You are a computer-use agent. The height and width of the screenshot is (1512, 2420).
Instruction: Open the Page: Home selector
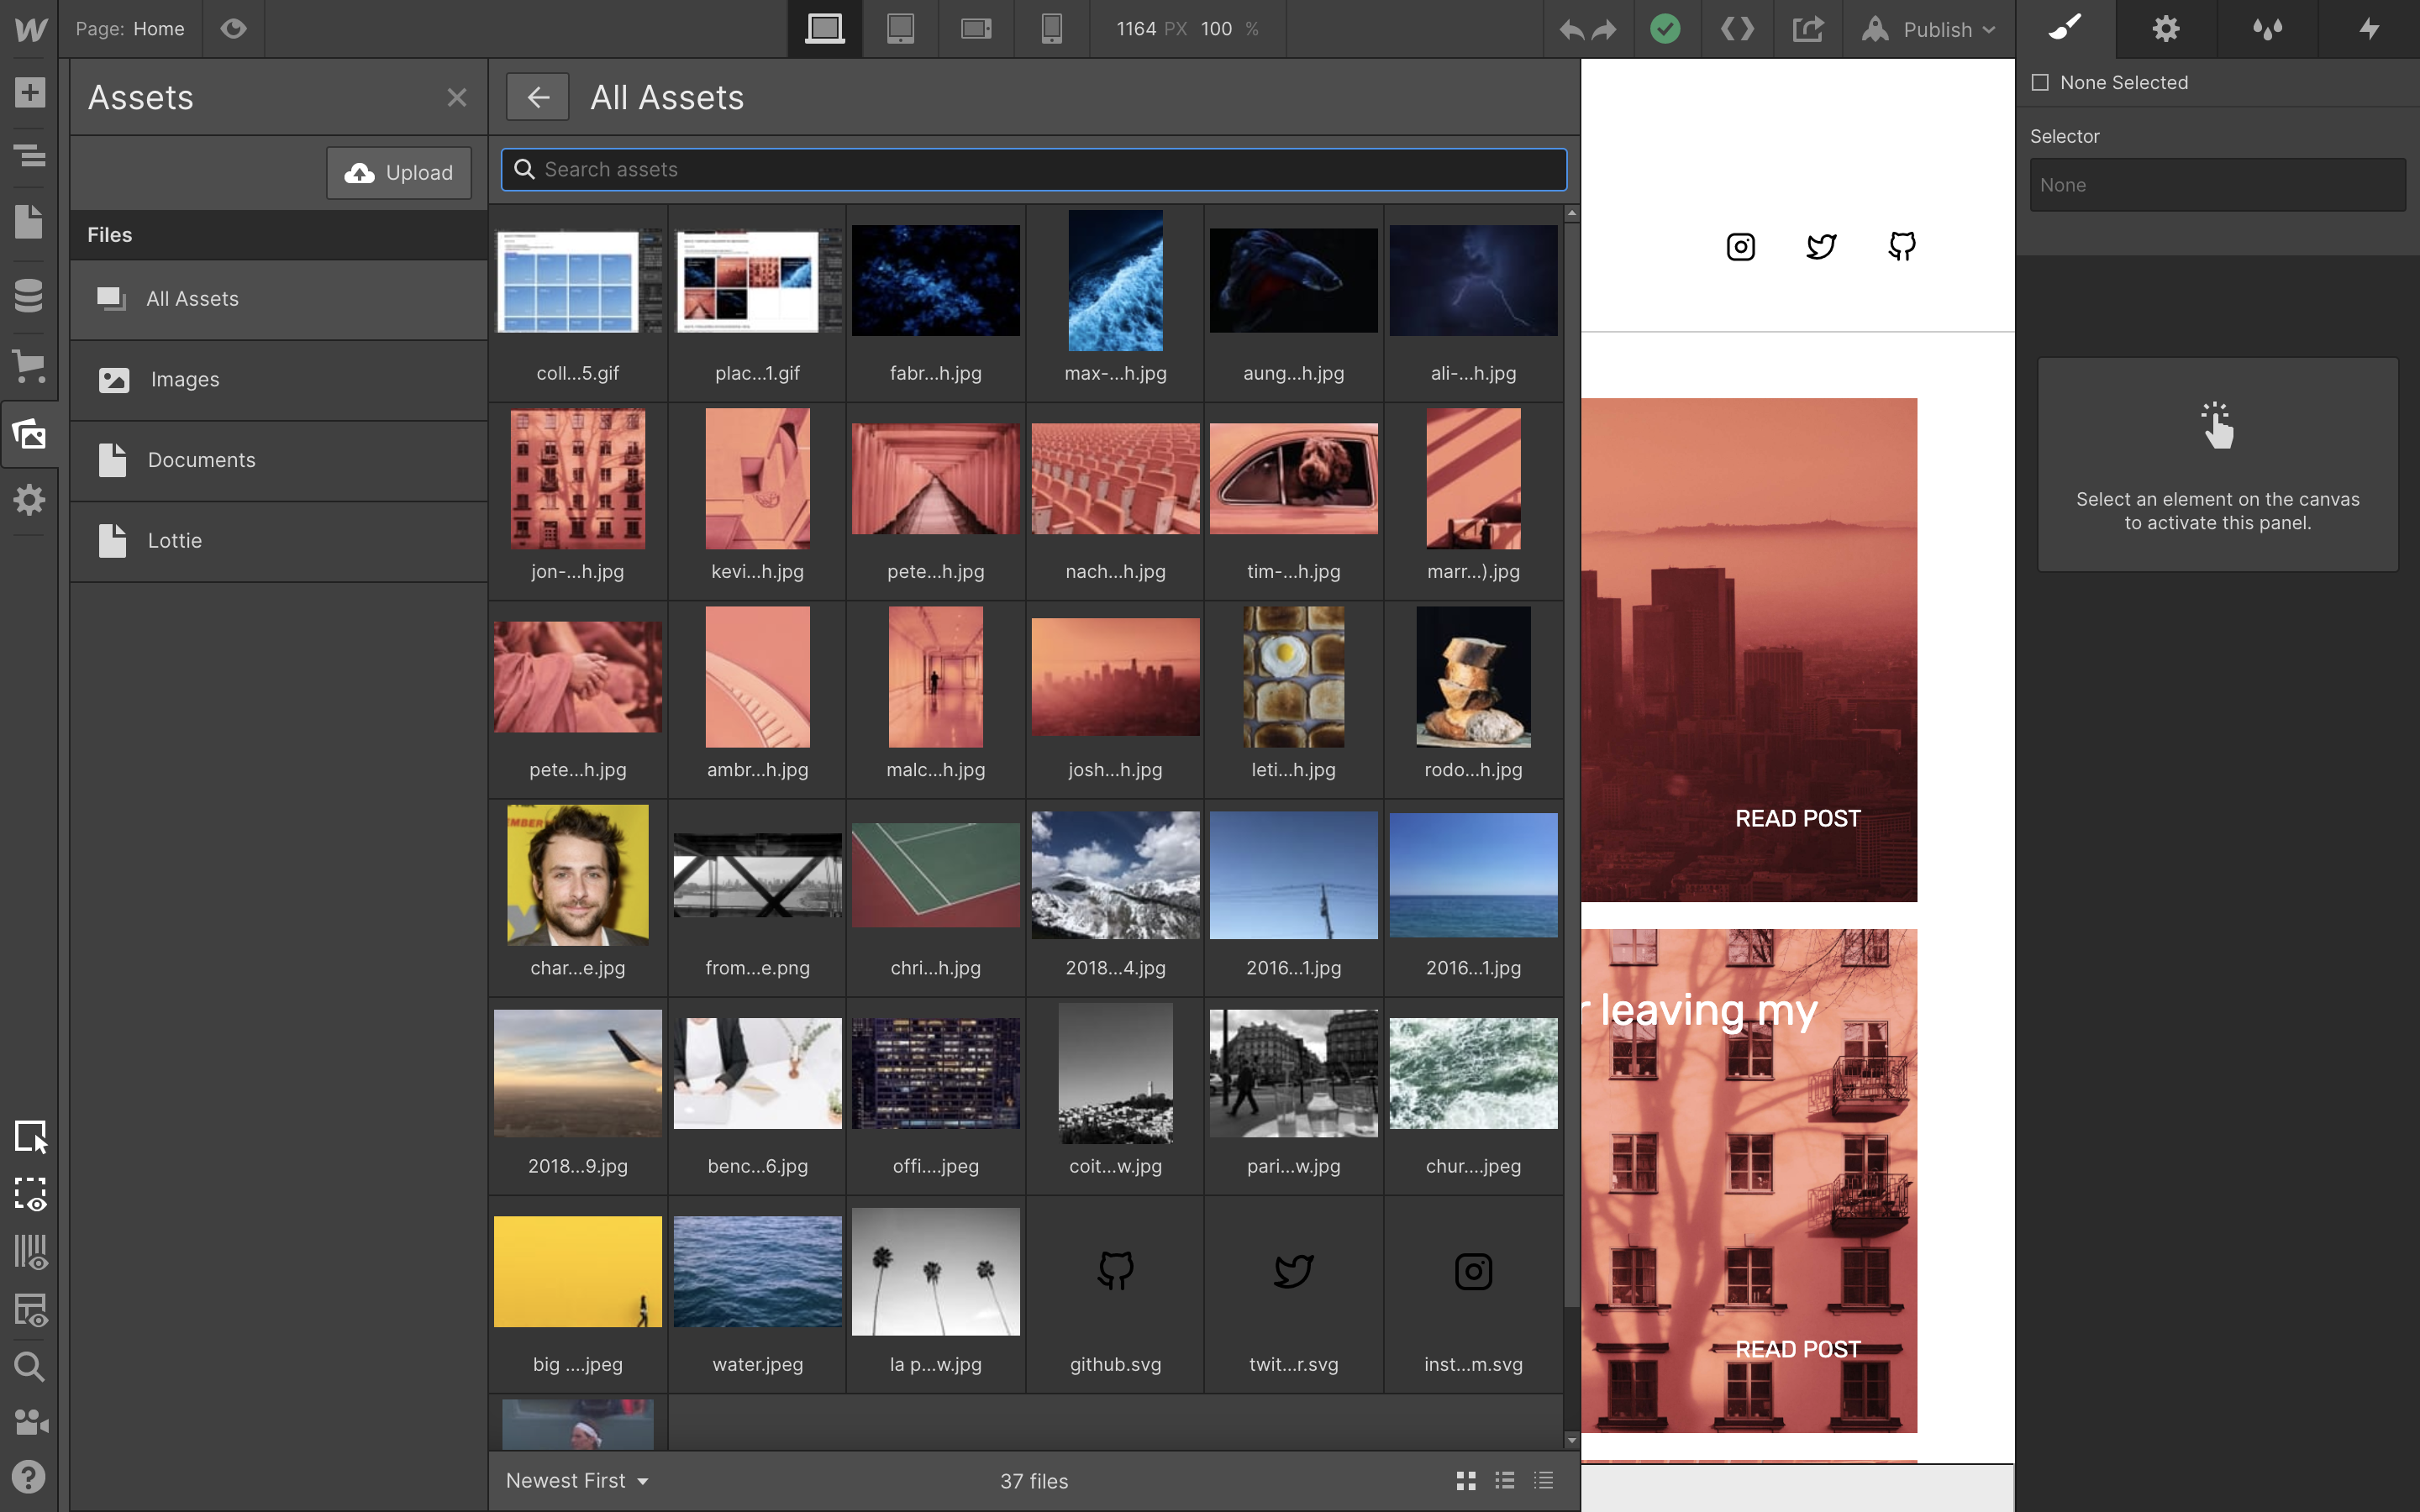130,29
